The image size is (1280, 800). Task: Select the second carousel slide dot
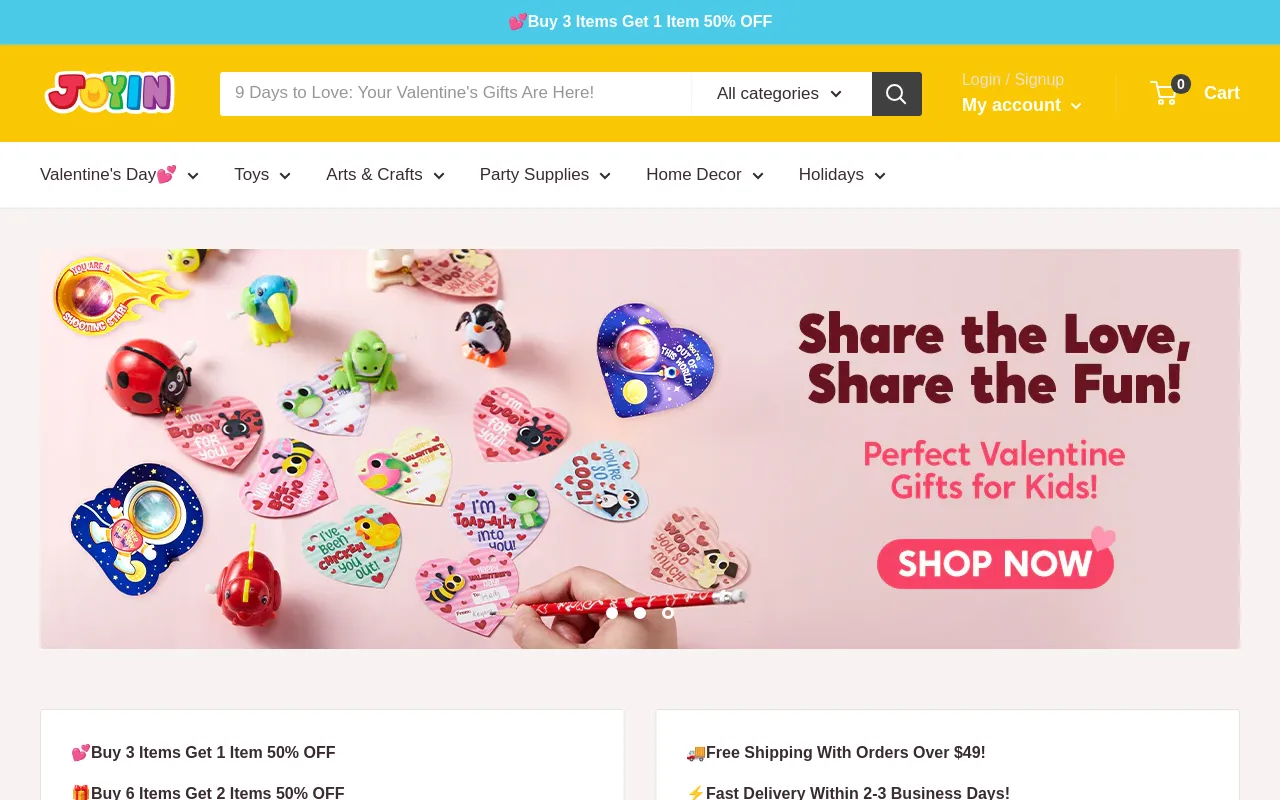click(x=640, y=613)
